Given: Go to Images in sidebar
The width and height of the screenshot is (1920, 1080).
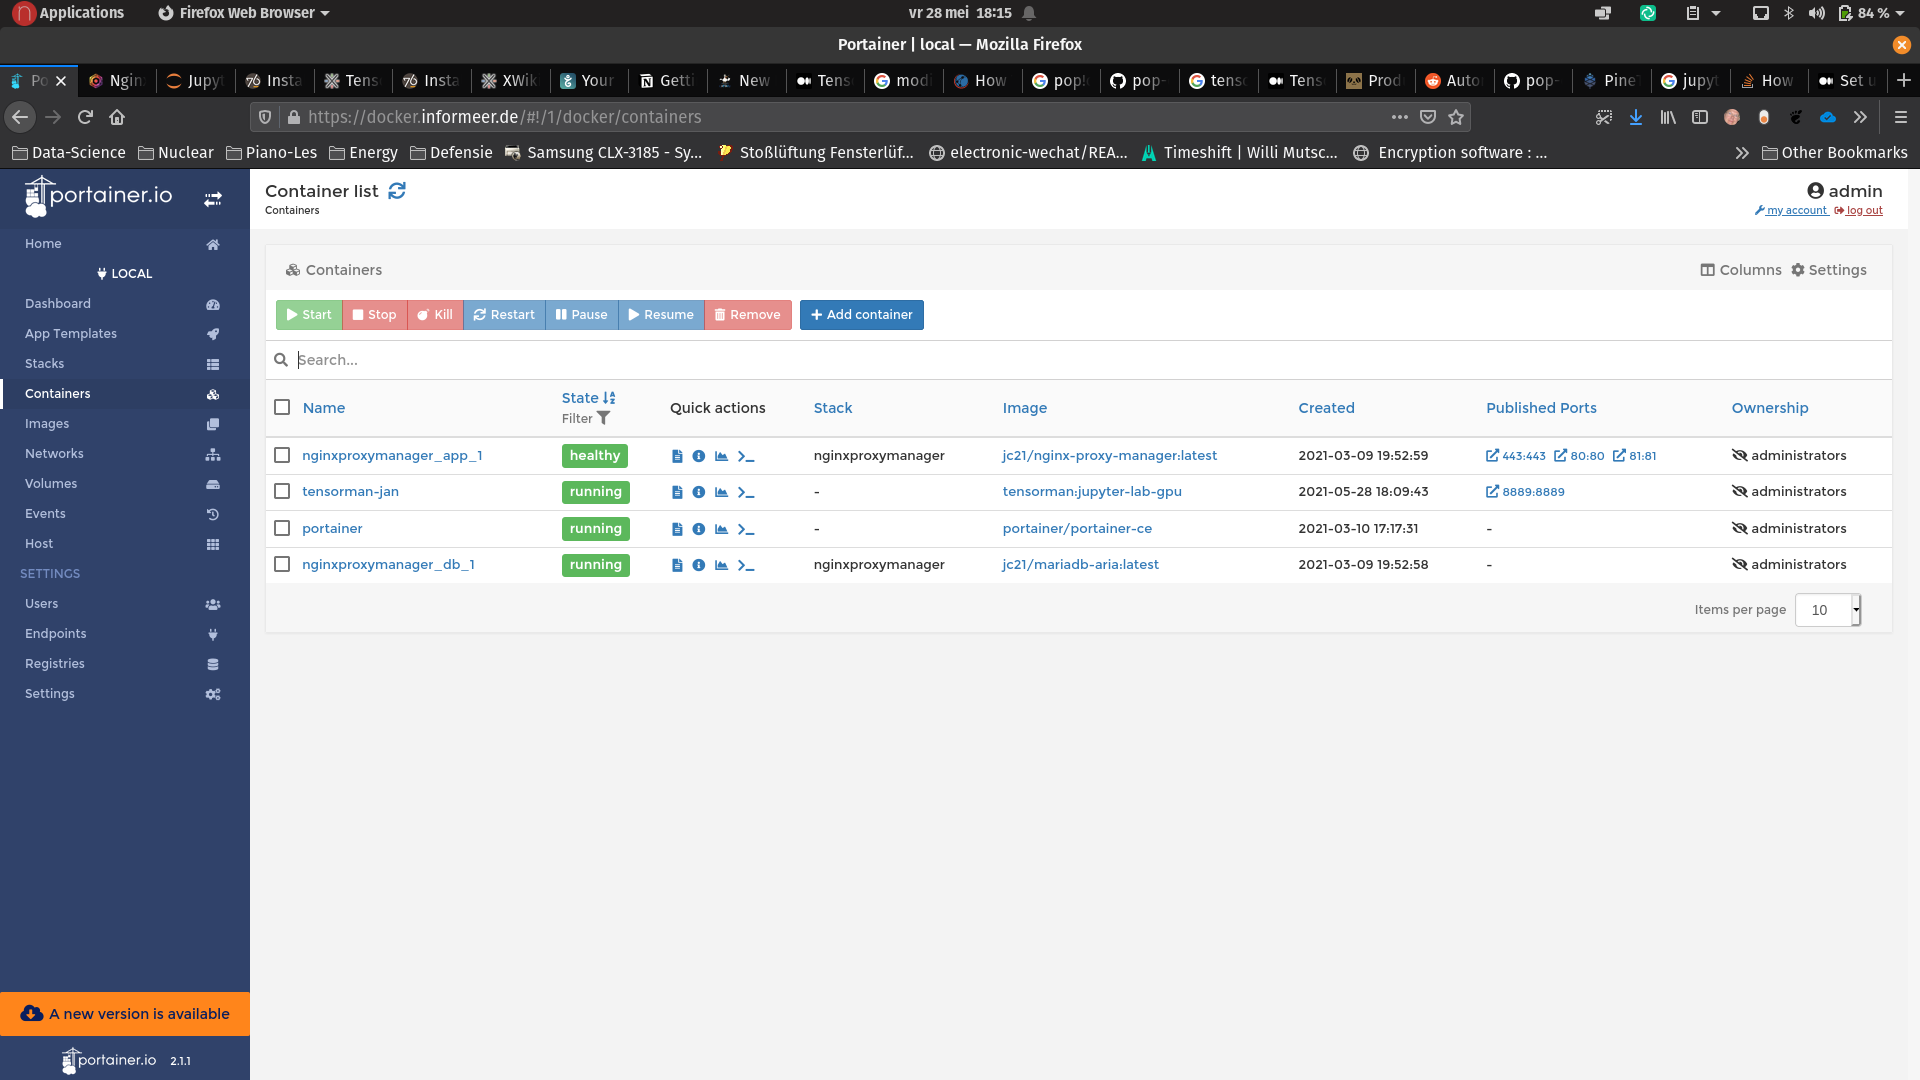Looking at the screenshot, I should click(47, 424).
